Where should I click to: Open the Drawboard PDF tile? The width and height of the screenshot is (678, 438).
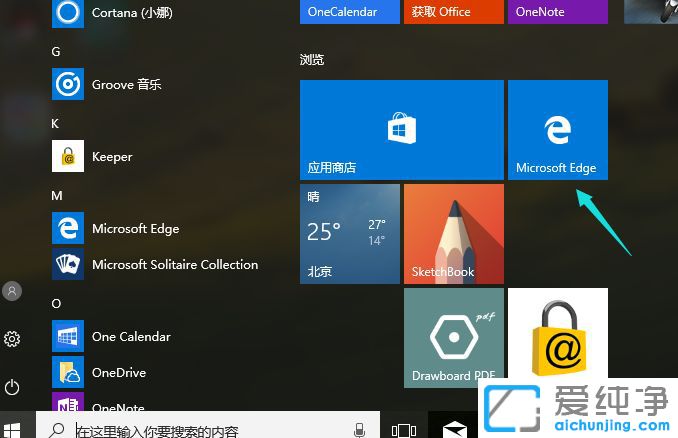click(454, 338)
